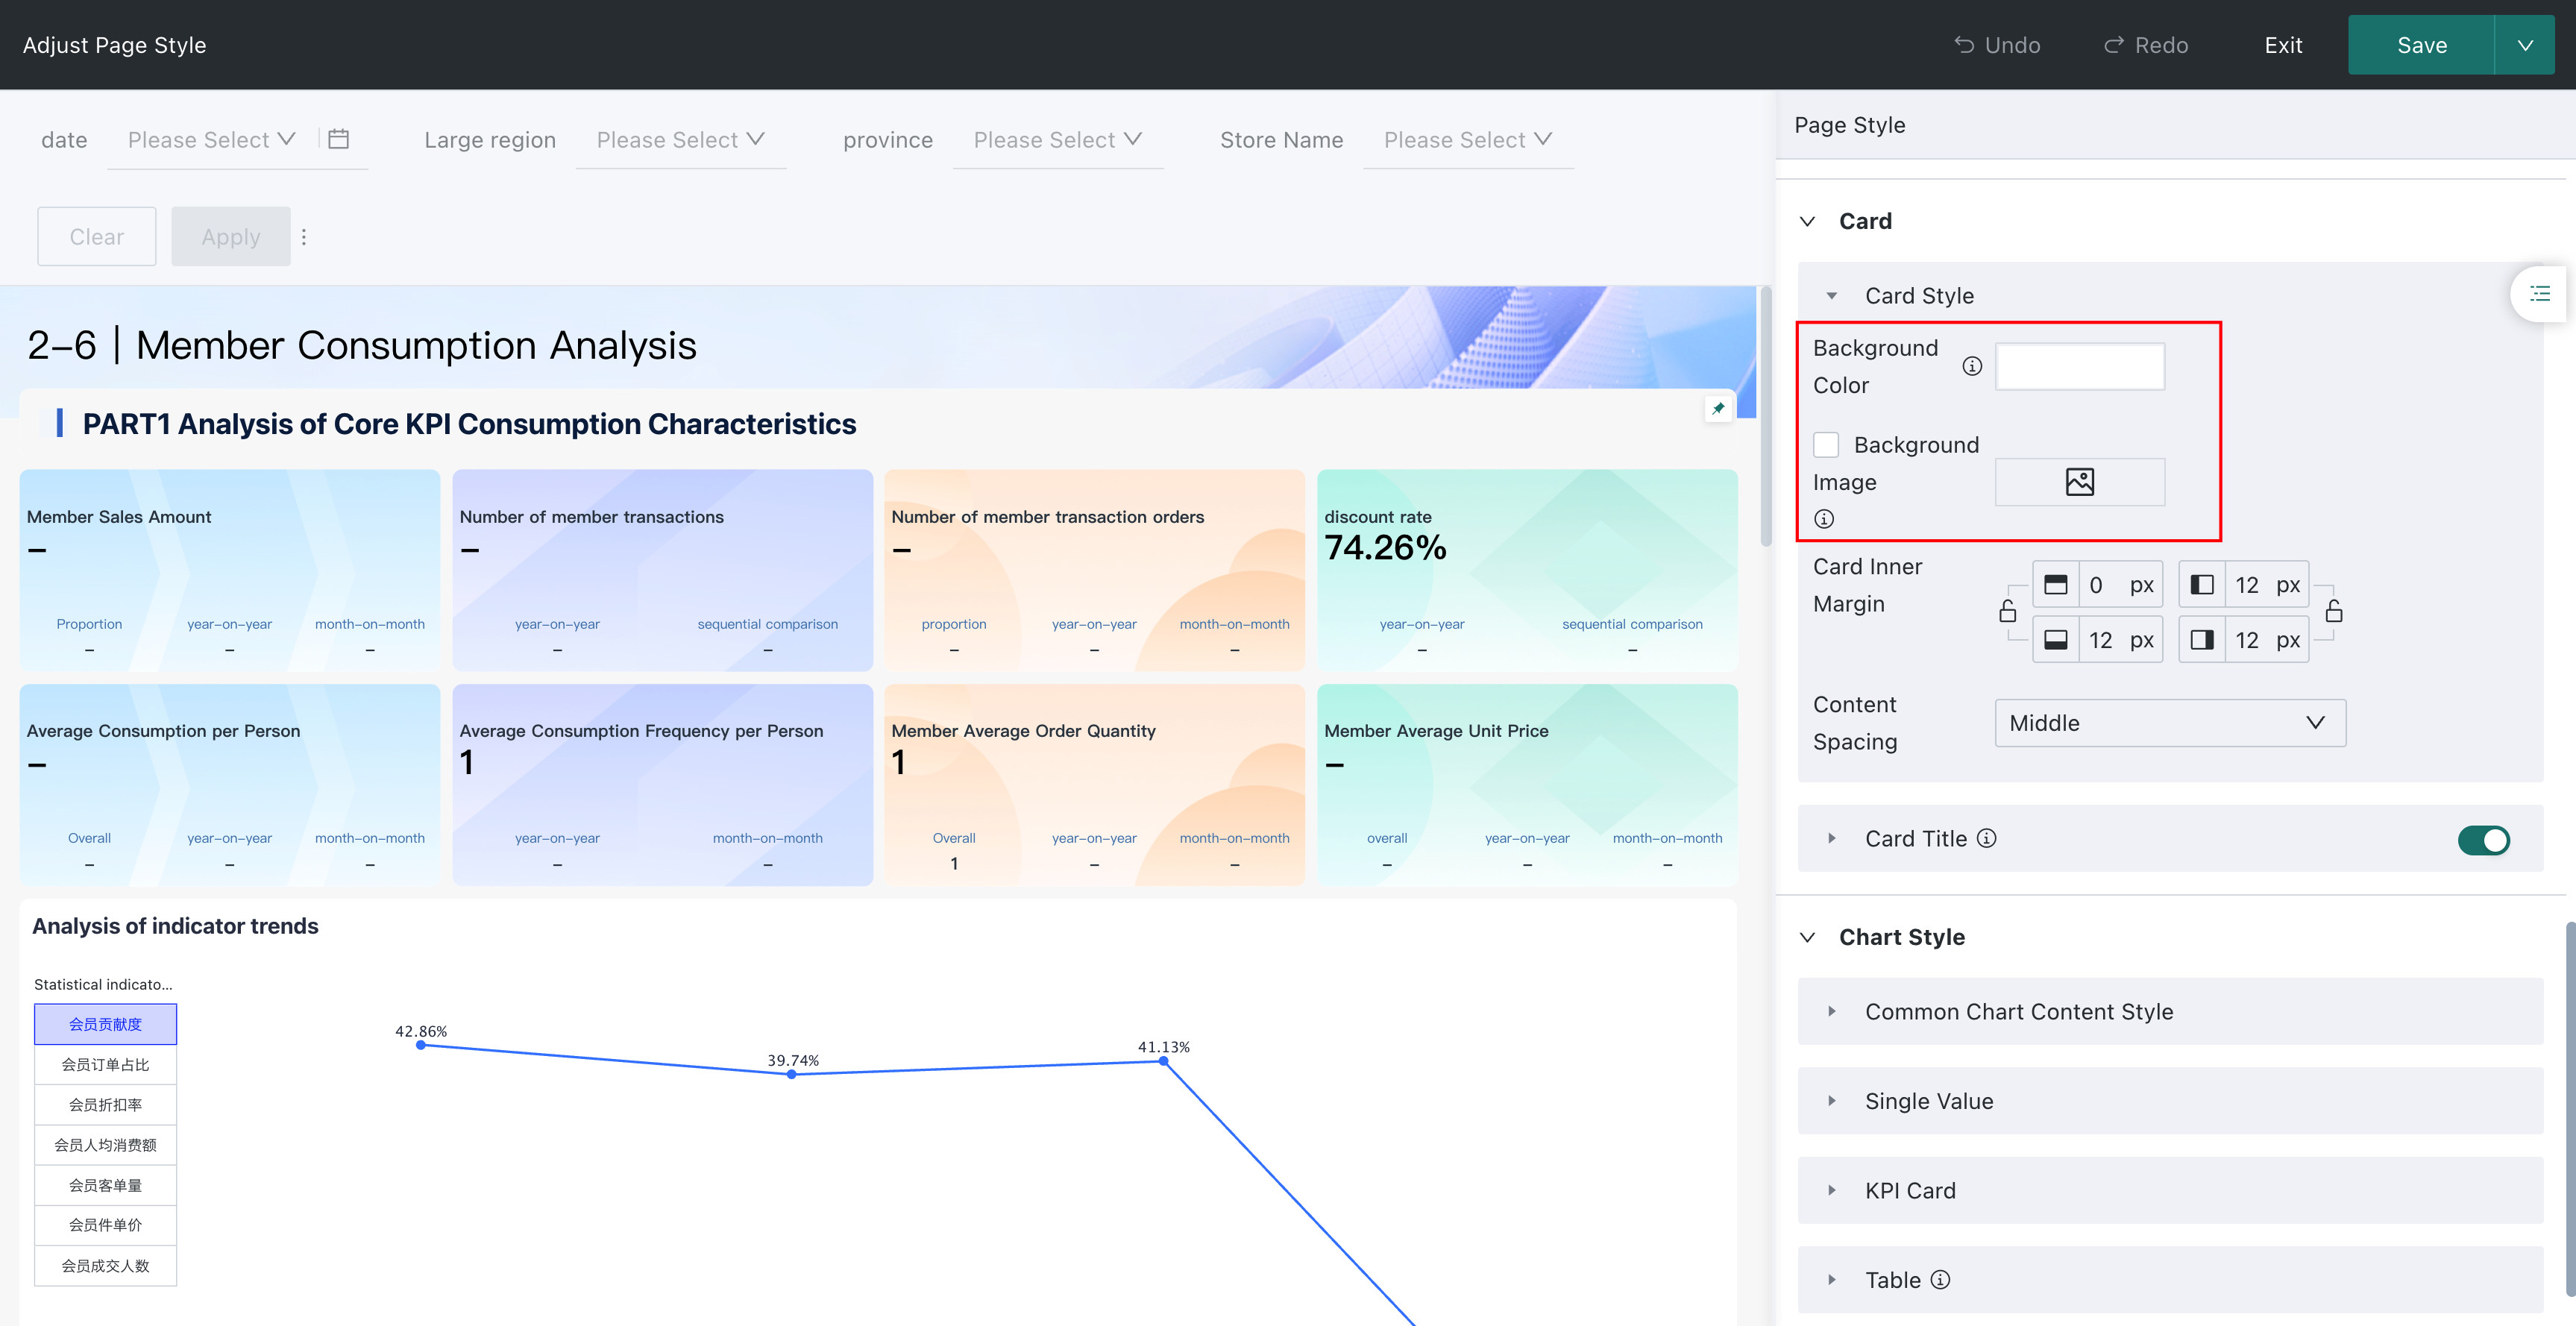2576x1326 pixels.
Task: Select the 会员人均消费额 indicator
Action: tap(105, 1145)
